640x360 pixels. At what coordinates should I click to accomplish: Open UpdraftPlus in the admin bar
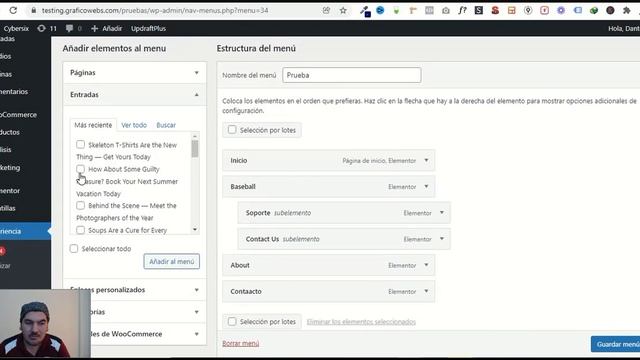point(148,28)
